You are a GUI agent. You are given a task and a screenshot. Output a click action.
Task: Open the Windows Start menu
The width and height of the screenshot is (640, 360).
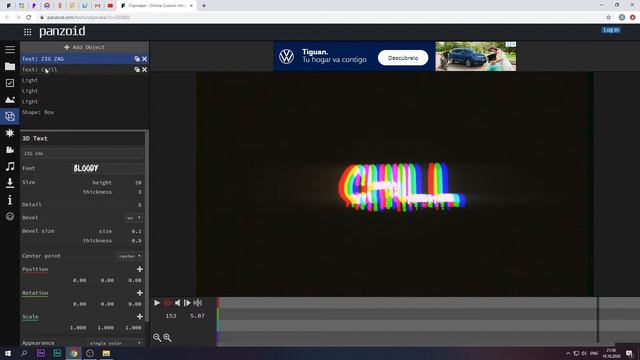(8, 353)
